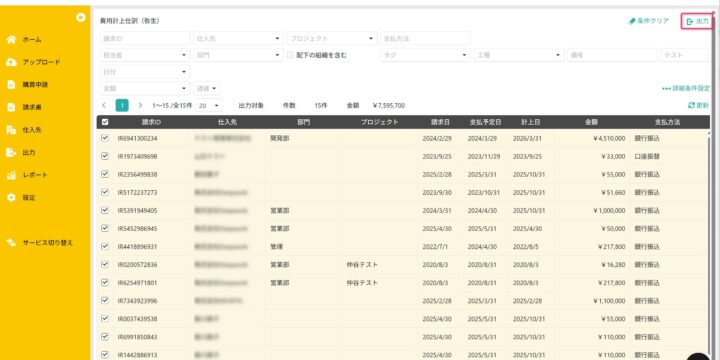The image size is (720, 360).
Task: Uncheck row IR1973409698 checkbox
Action: [105, 156]
